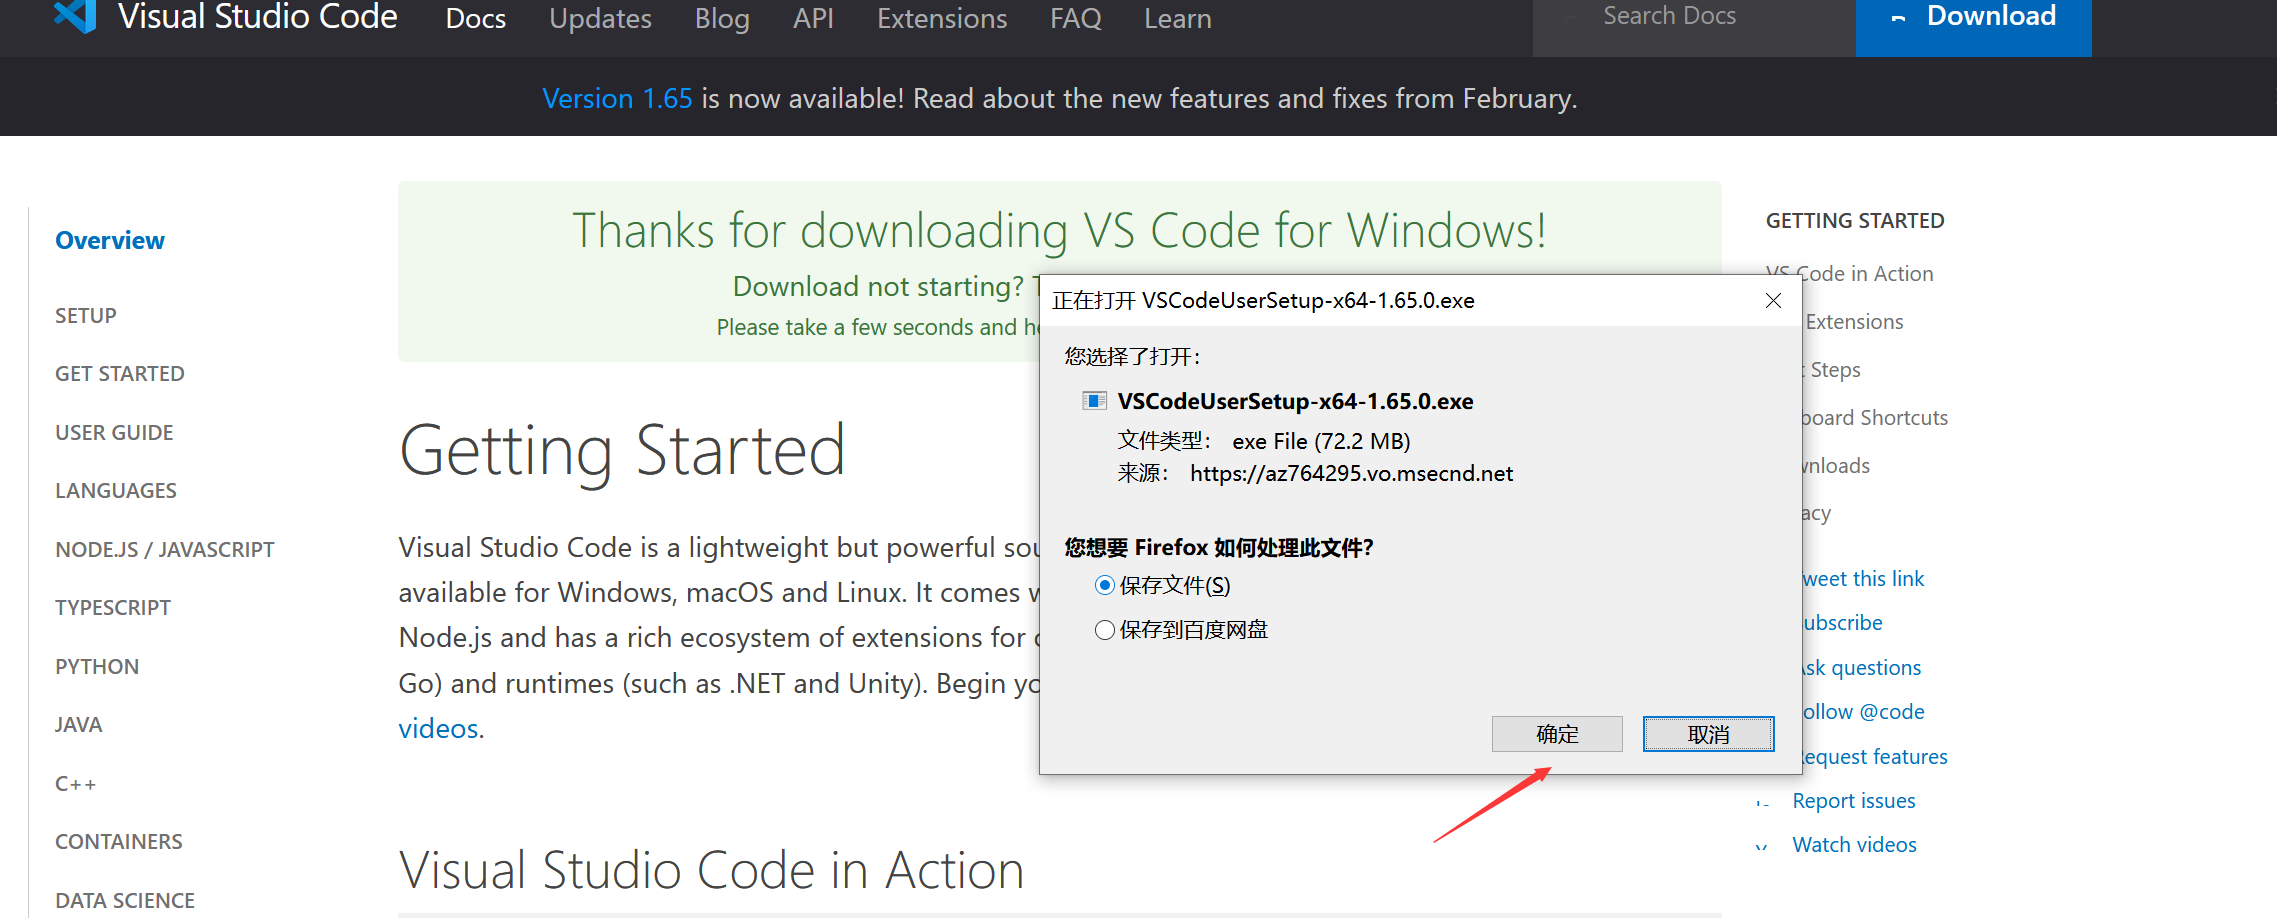Select Overview in the left sidebar
Screen dimensions: 2277x918
(109, 240)
